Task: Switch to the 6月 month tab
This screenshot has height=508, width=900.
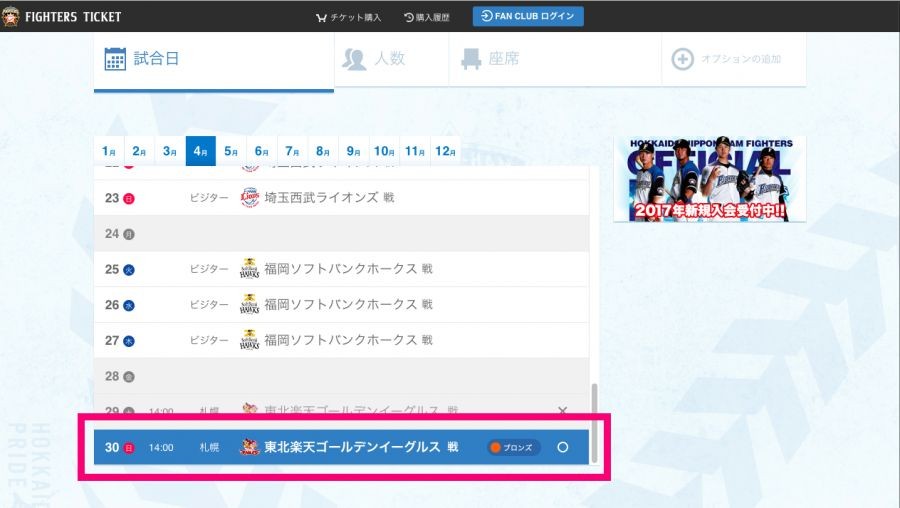Action: (x=262, y=151)
